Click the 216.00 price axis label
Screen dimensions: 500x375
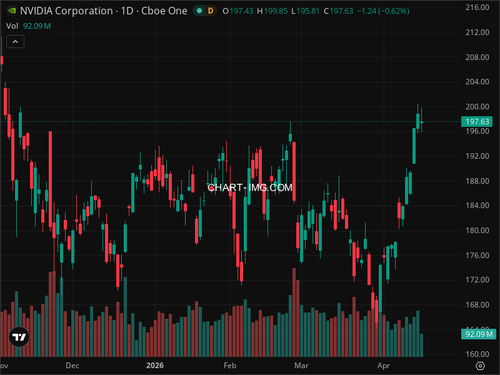[x=477, y=7]
